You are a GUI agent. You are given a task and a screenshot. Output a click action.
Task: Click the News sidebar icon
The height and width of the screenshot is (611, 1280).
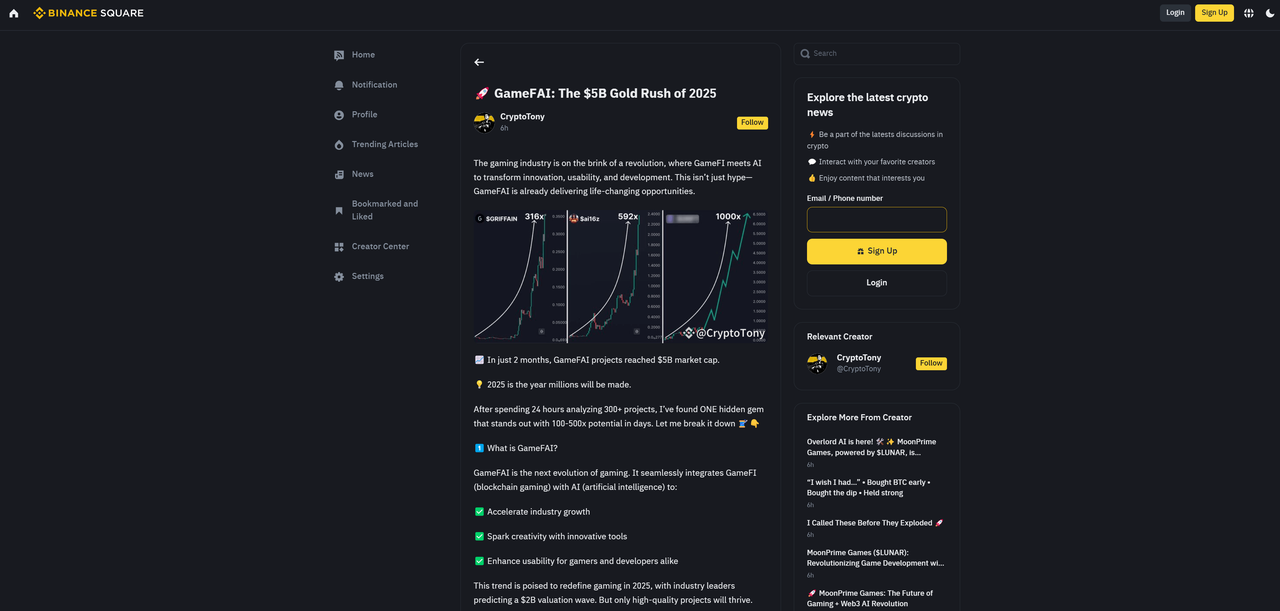click(x=339, y=175)
